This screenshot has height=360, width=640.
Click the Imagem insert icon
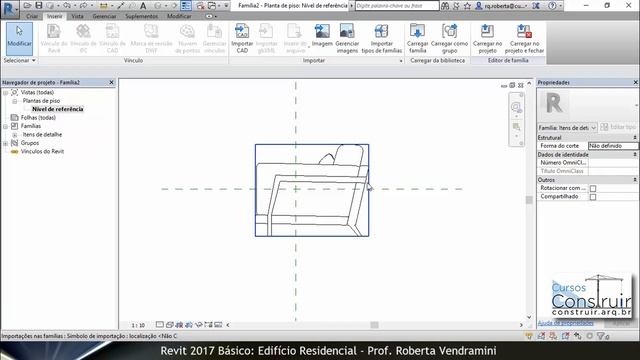tap(322, 36)
